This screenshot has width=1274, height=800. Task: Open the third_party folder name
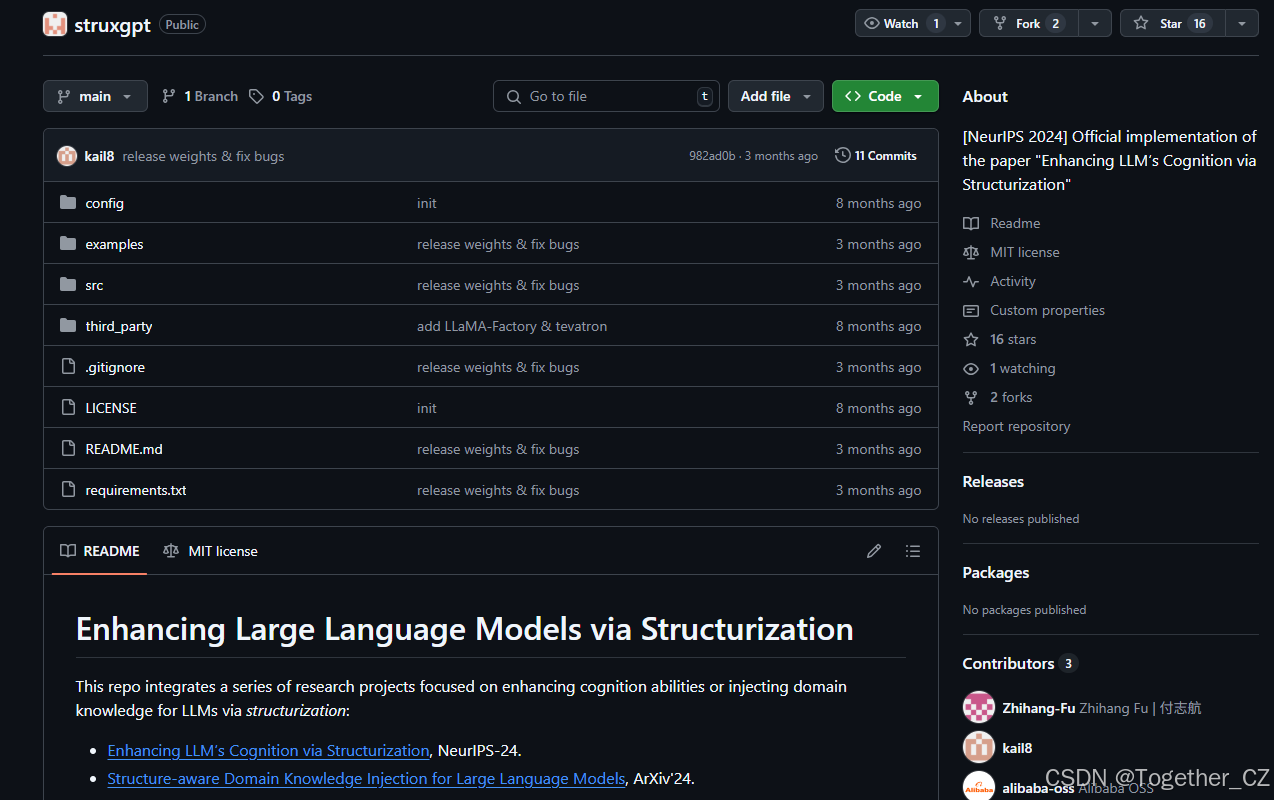[119, 326]
